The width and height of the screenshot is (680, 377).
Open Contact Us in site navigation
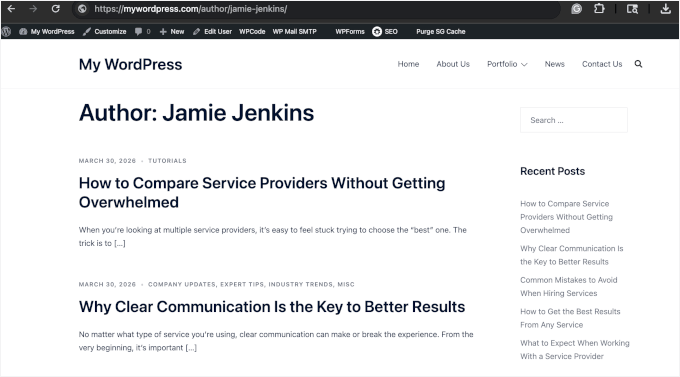602,64
